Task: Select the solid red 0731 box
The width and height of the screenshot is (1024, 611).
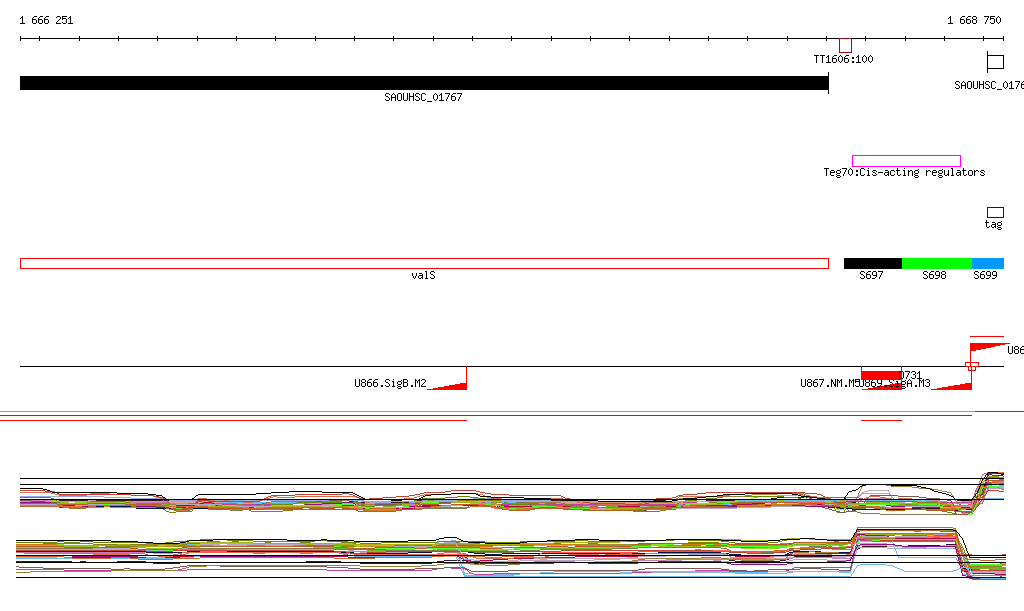Action: coord(881,375)
